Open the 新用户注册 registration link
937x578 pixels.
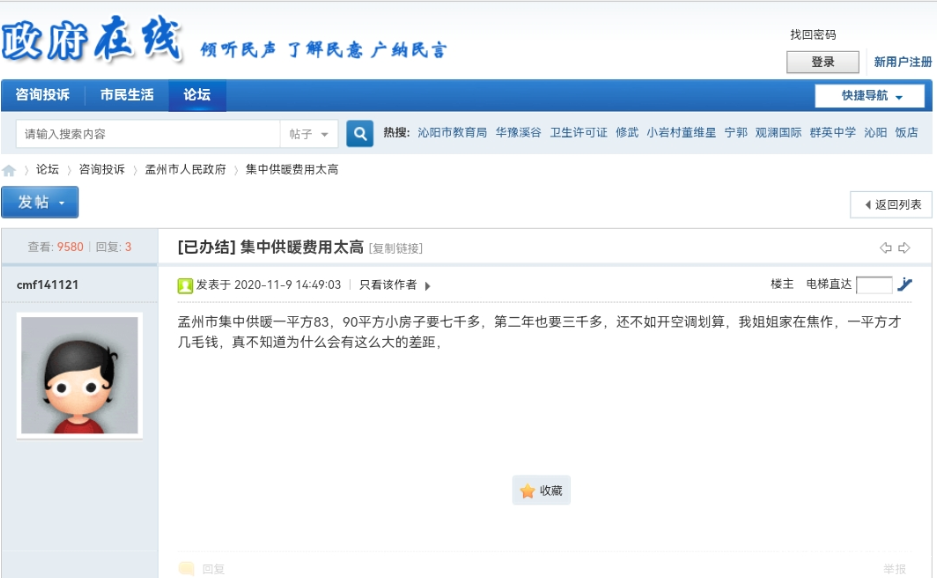click(x=902, y=62)
